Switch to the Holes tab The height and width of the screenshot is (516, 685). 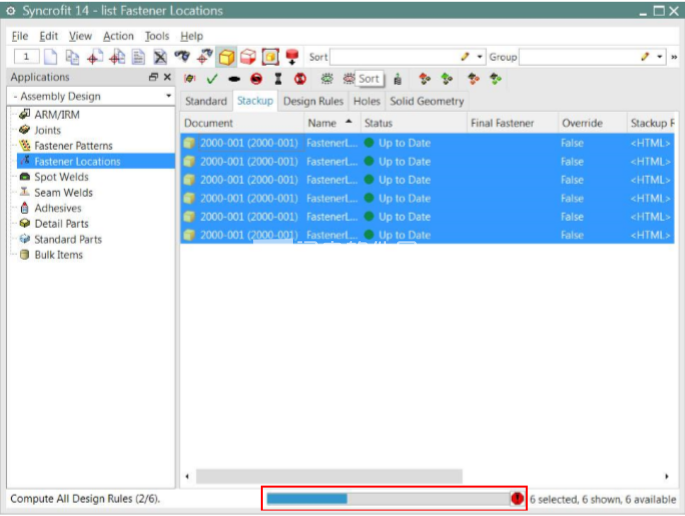(x=367, y=101)
